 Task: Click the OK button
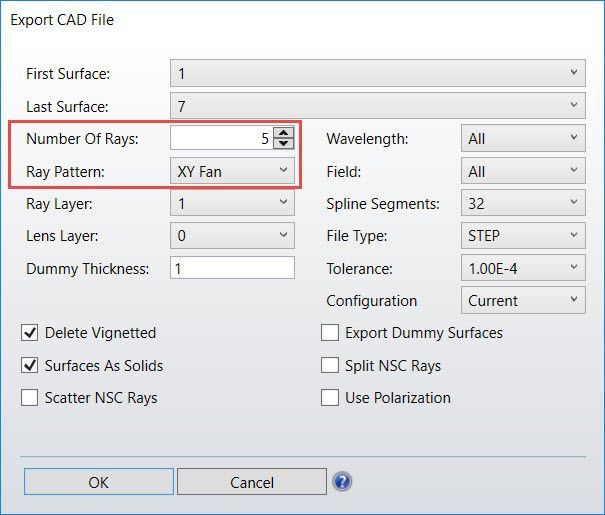click(x=99, y=482)
